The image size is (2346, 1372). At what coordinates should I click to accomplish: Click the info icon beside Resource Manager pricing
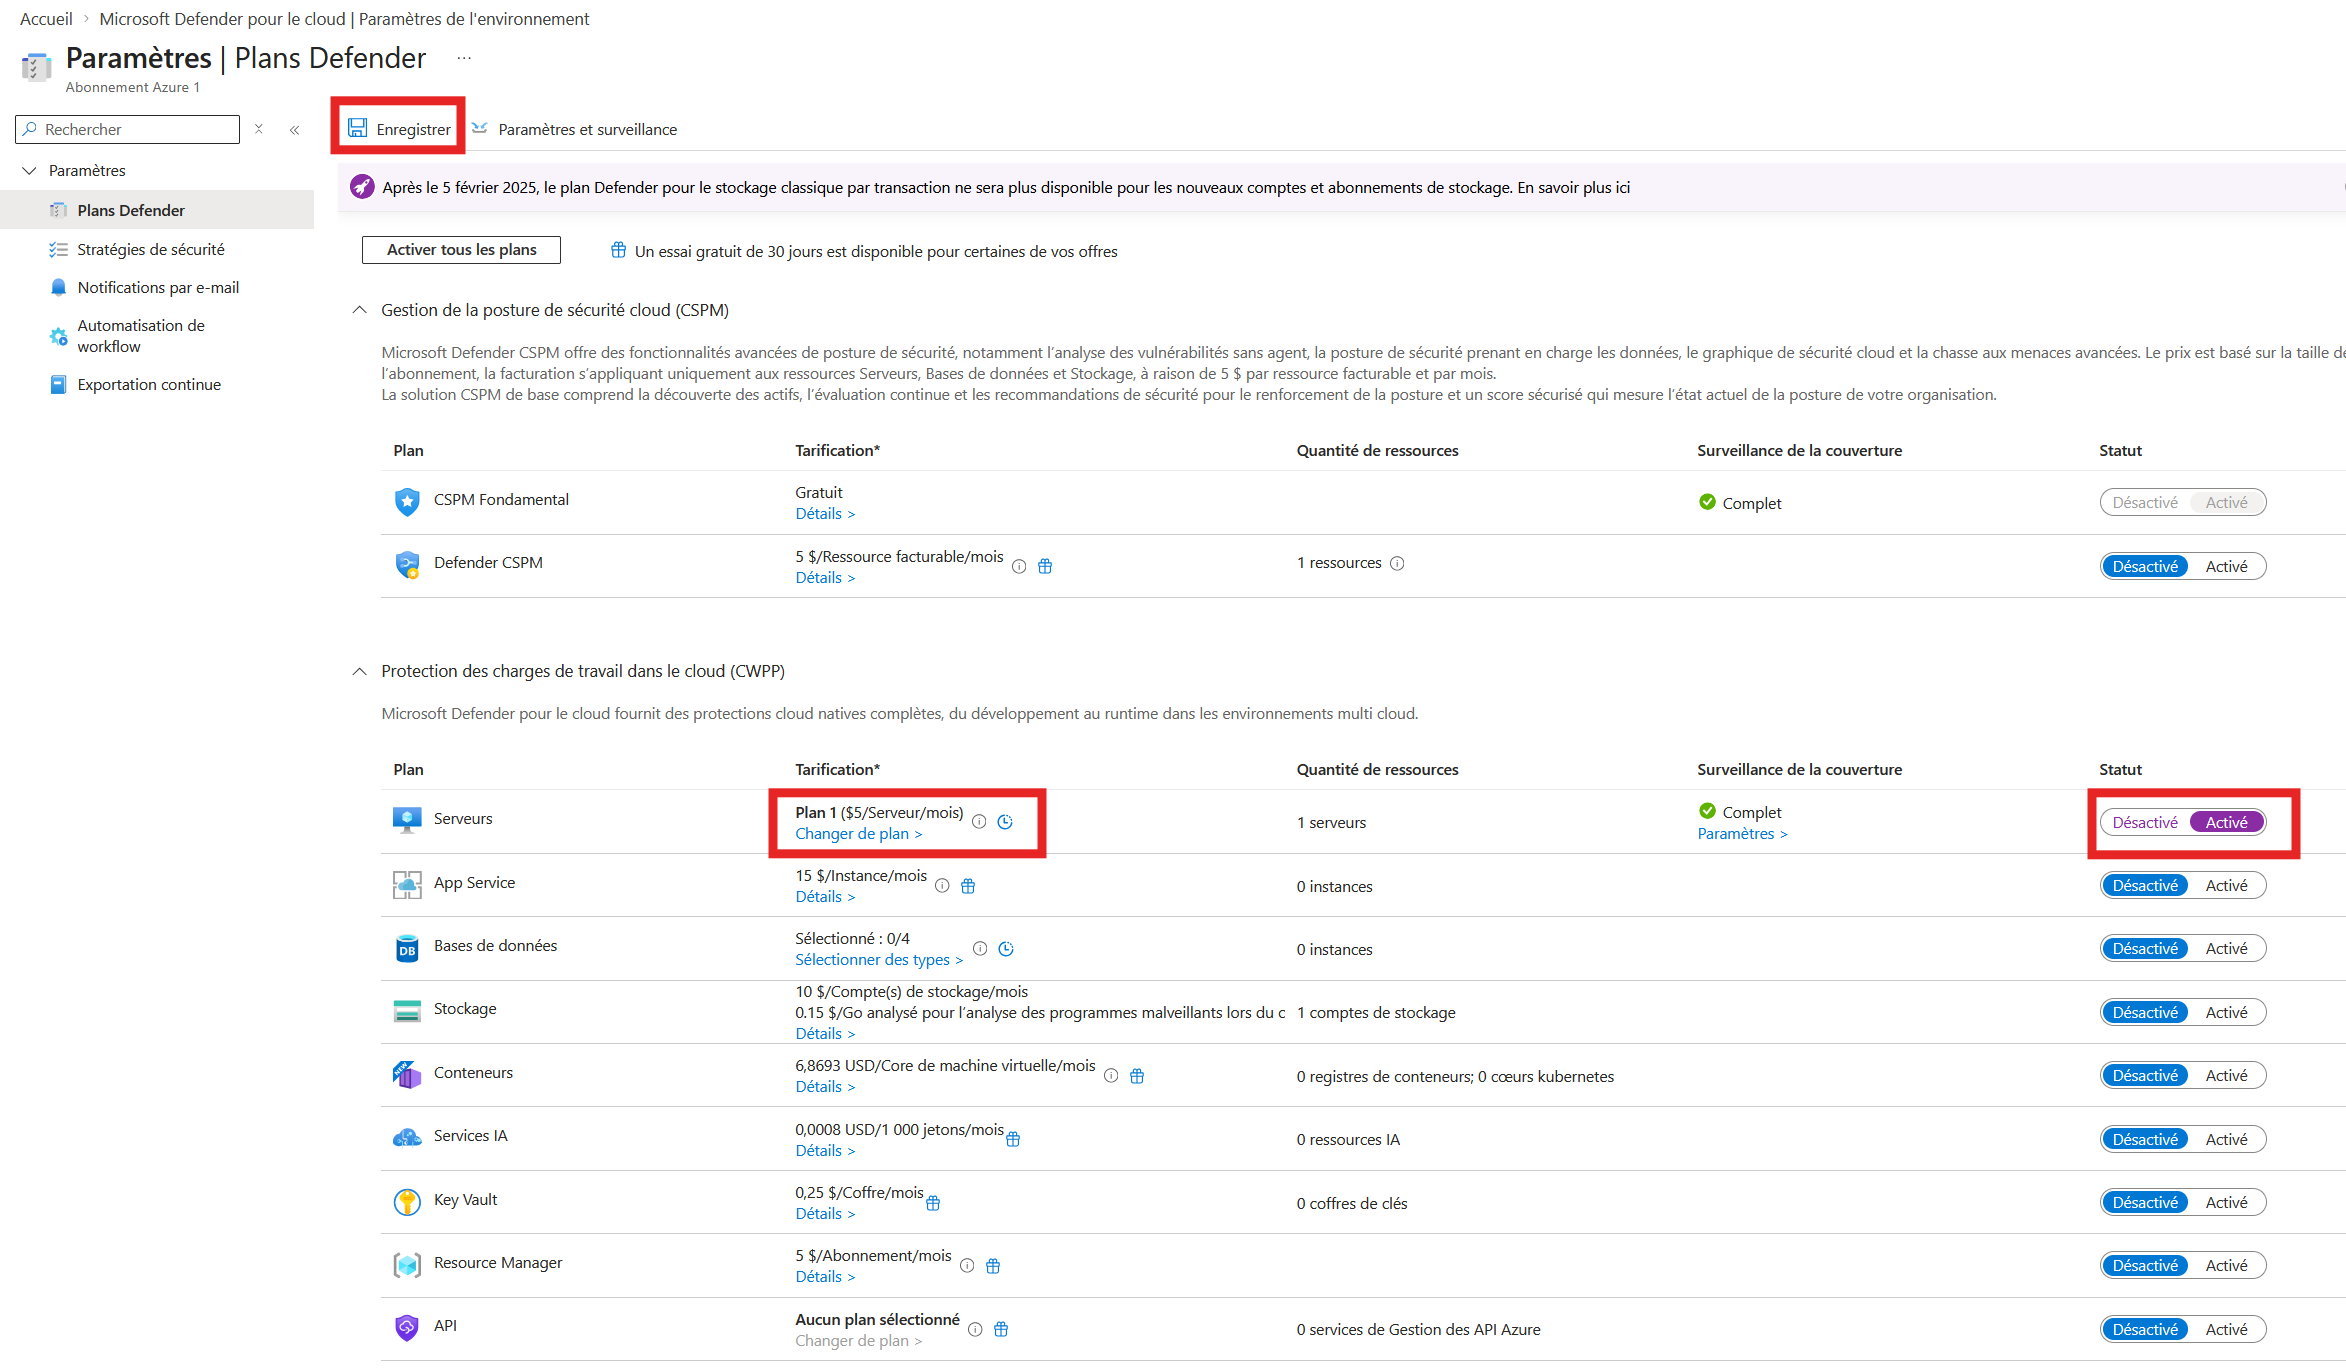coord(967,1265)
